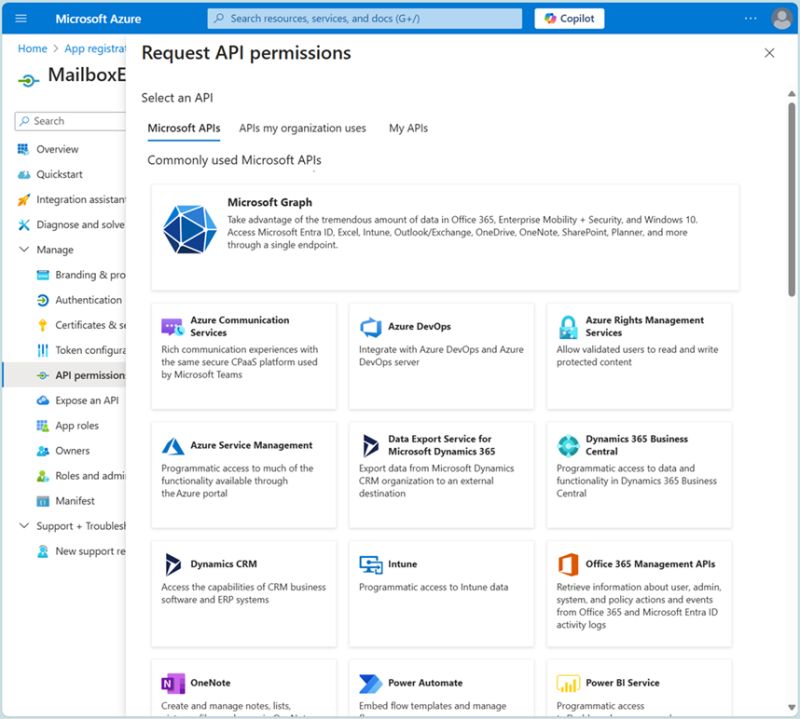Click the Token configuration bars icon

pos(43,350)
